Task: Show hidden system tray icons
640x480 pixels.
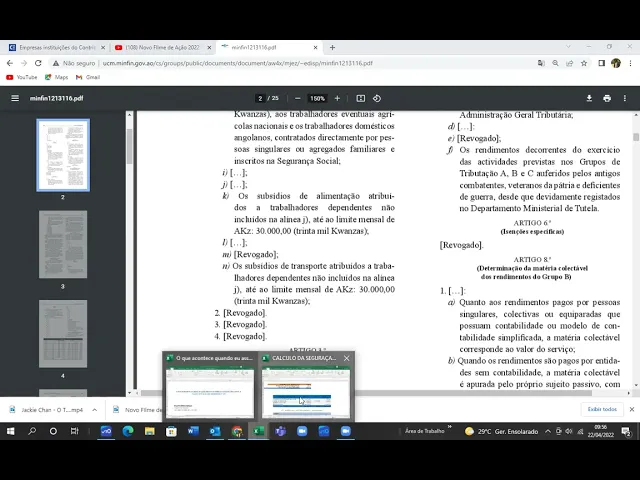Action: 548,431
